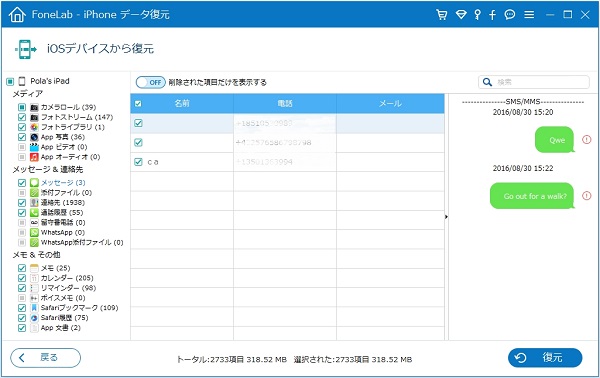The image size is (600, 378).
Task: Select メモ (25) in the sidebar
Action: click(x=55, y=268)
